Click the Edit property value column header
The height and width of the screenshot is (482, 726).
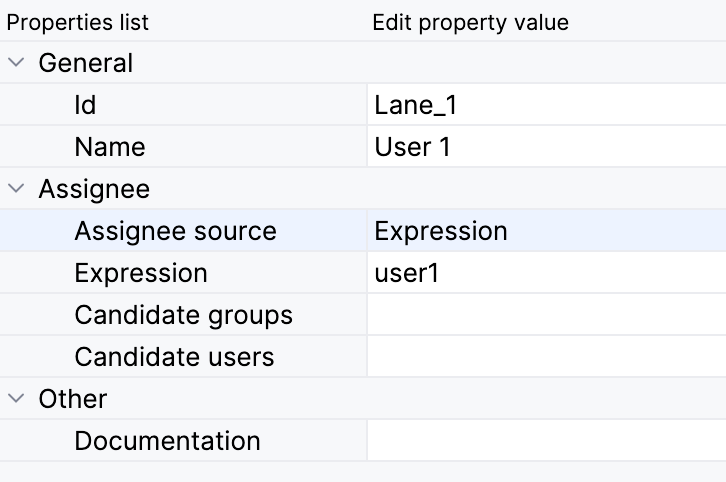[470, 22]
